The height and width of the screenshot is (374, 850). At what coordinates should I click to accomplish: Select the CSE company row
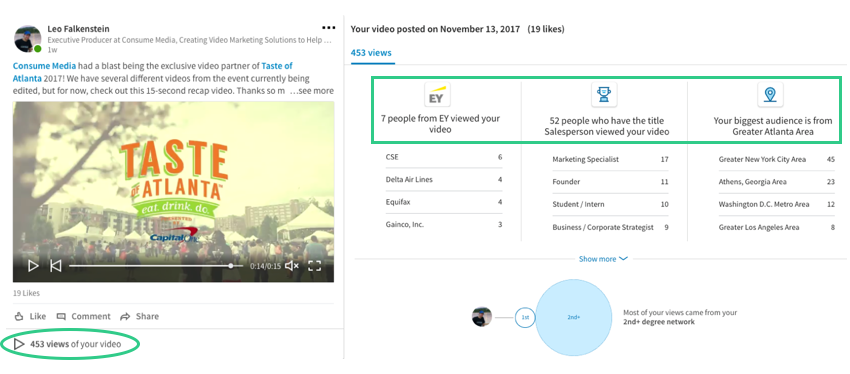[444, 157]
